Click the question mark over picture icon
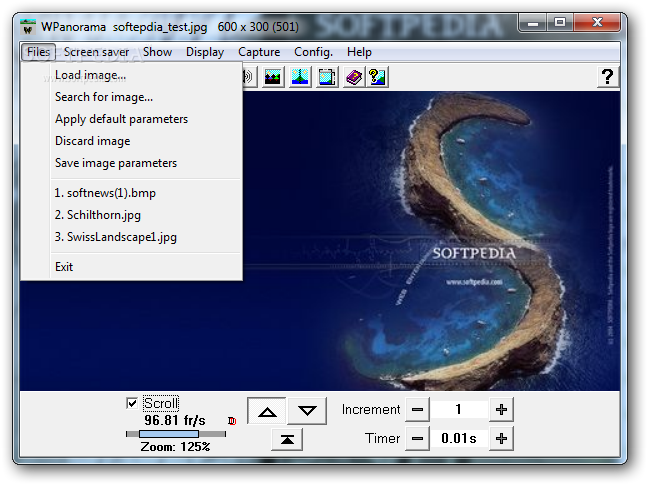Image resolution: width=648 pixels, height=485 pixels. pos(377,77)
